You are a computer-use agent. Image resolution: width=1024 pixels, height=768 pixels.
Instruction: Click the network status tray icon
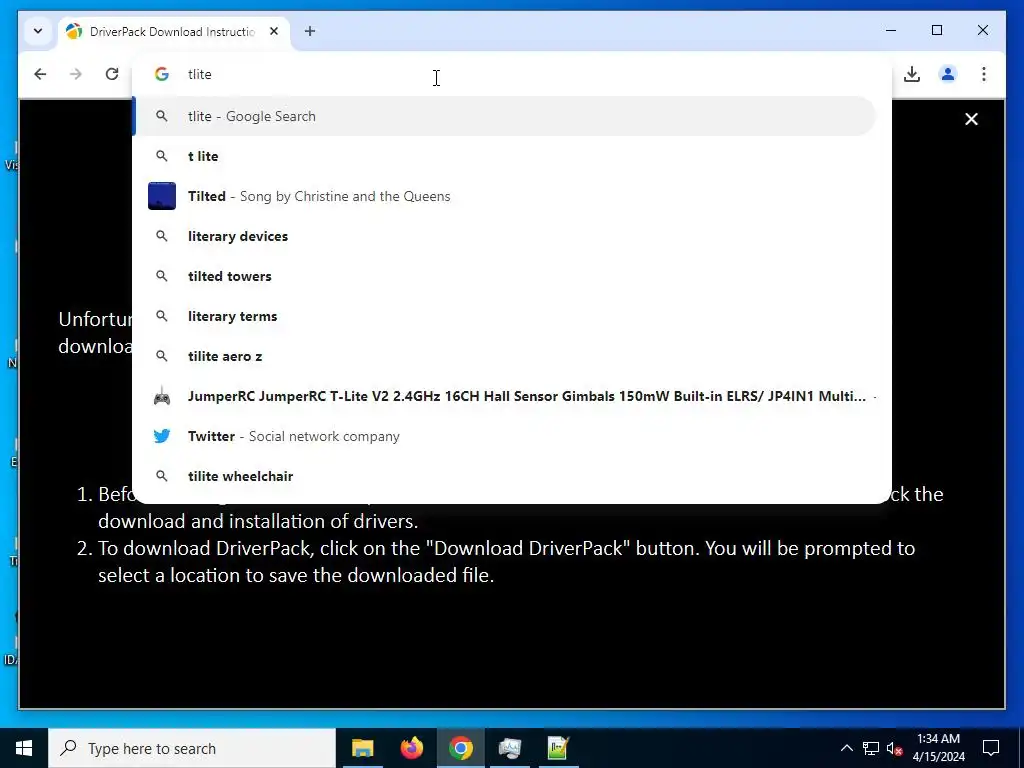871,748
